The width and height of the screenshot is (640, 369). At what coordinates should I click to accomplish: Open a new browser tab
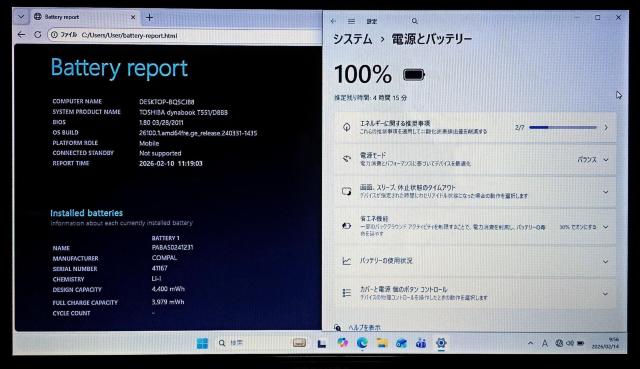coord(149,17)
